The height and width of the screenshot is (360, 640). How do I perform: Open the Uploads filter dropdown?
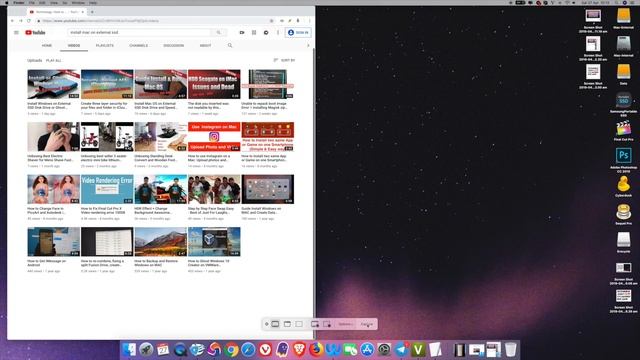[x=35, y=60]
